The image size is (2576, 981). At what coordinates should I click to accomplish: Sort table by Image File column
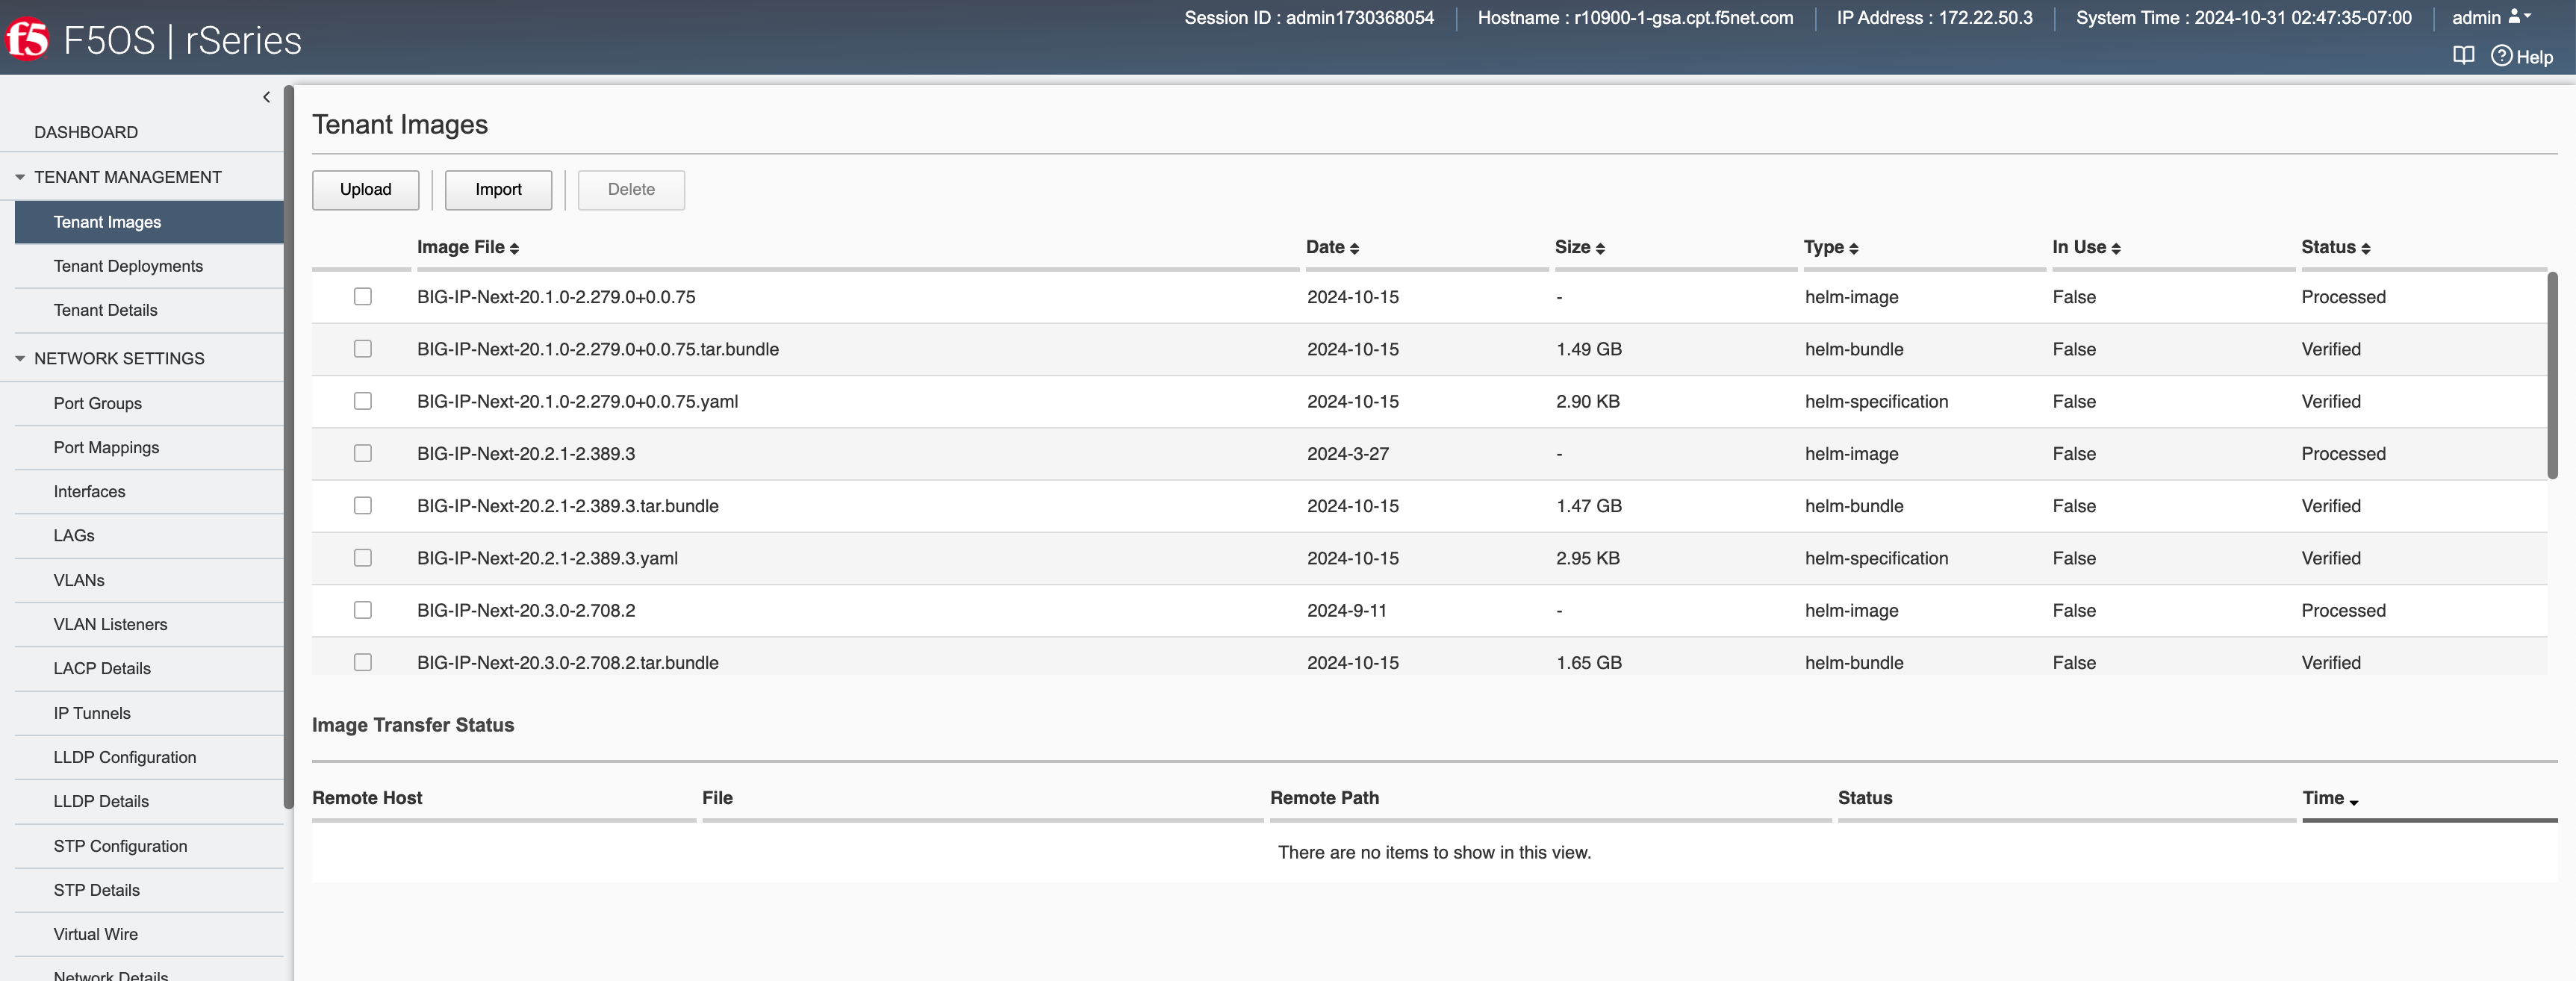[x=468, y=247]
